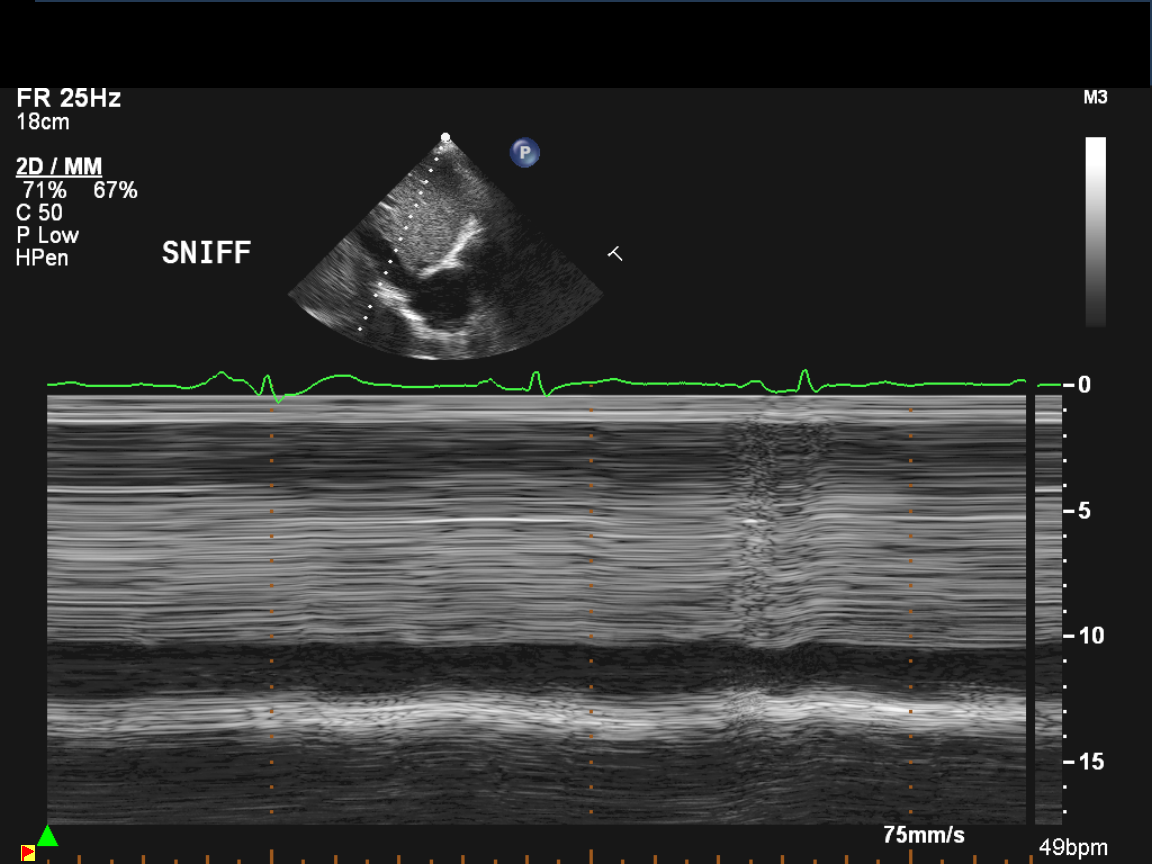Image resolution: width=1152 pixels, height=864 pixels.
Task: Click the C 50 compression setting
Action: [39, 212]
